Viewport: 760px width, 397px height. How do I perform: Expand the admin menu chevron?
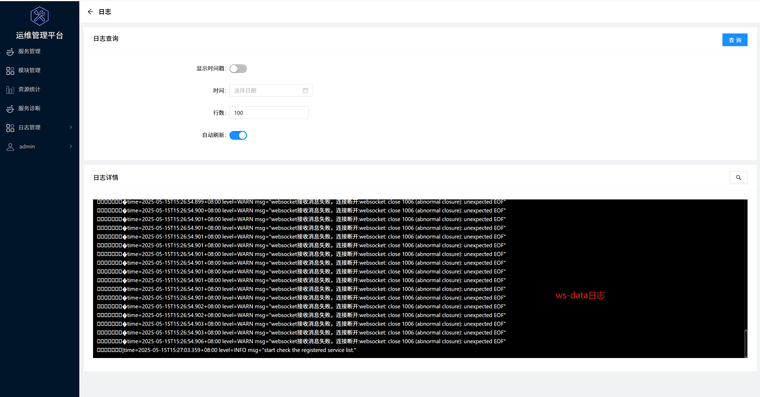coord(71,146)
